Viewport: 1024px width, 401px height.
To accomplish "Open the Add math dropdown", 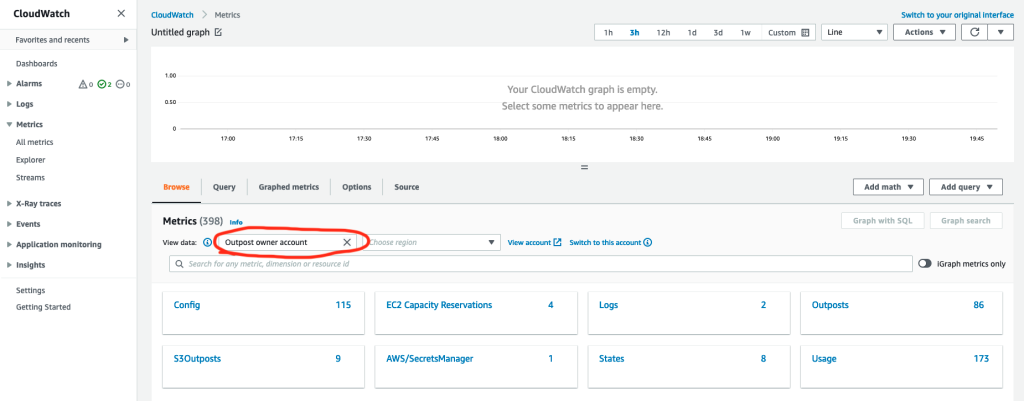I will click(888, 187).
